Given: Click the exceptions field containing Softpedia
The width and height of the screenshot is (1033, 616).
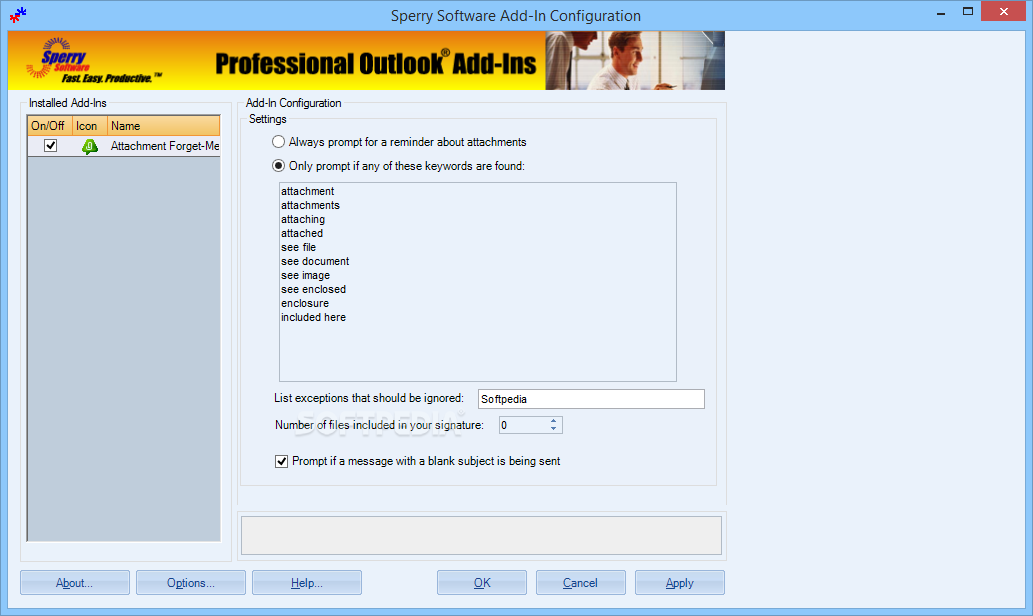Looking at the screenshot, I should pos(591,399).
